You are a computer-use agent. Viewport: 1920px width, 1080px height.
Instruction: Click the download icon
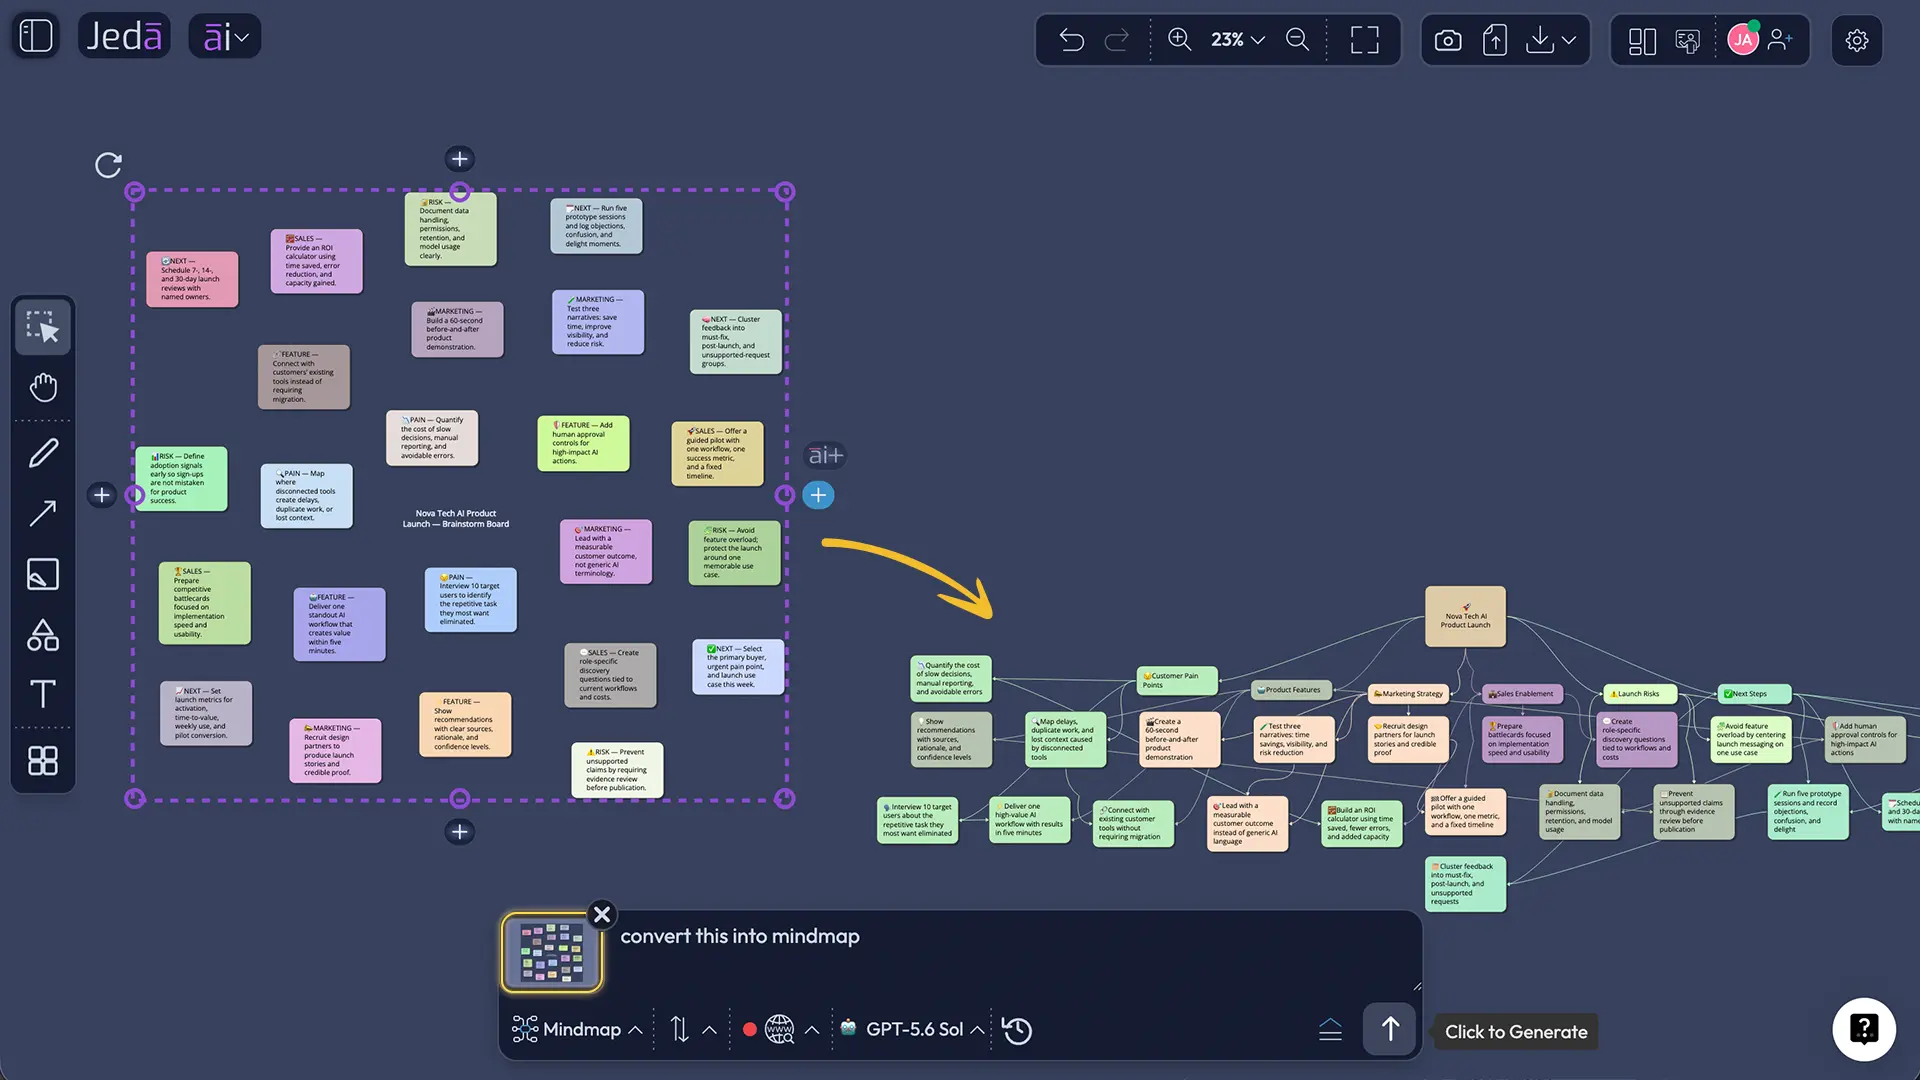[x=1540, y=40]
